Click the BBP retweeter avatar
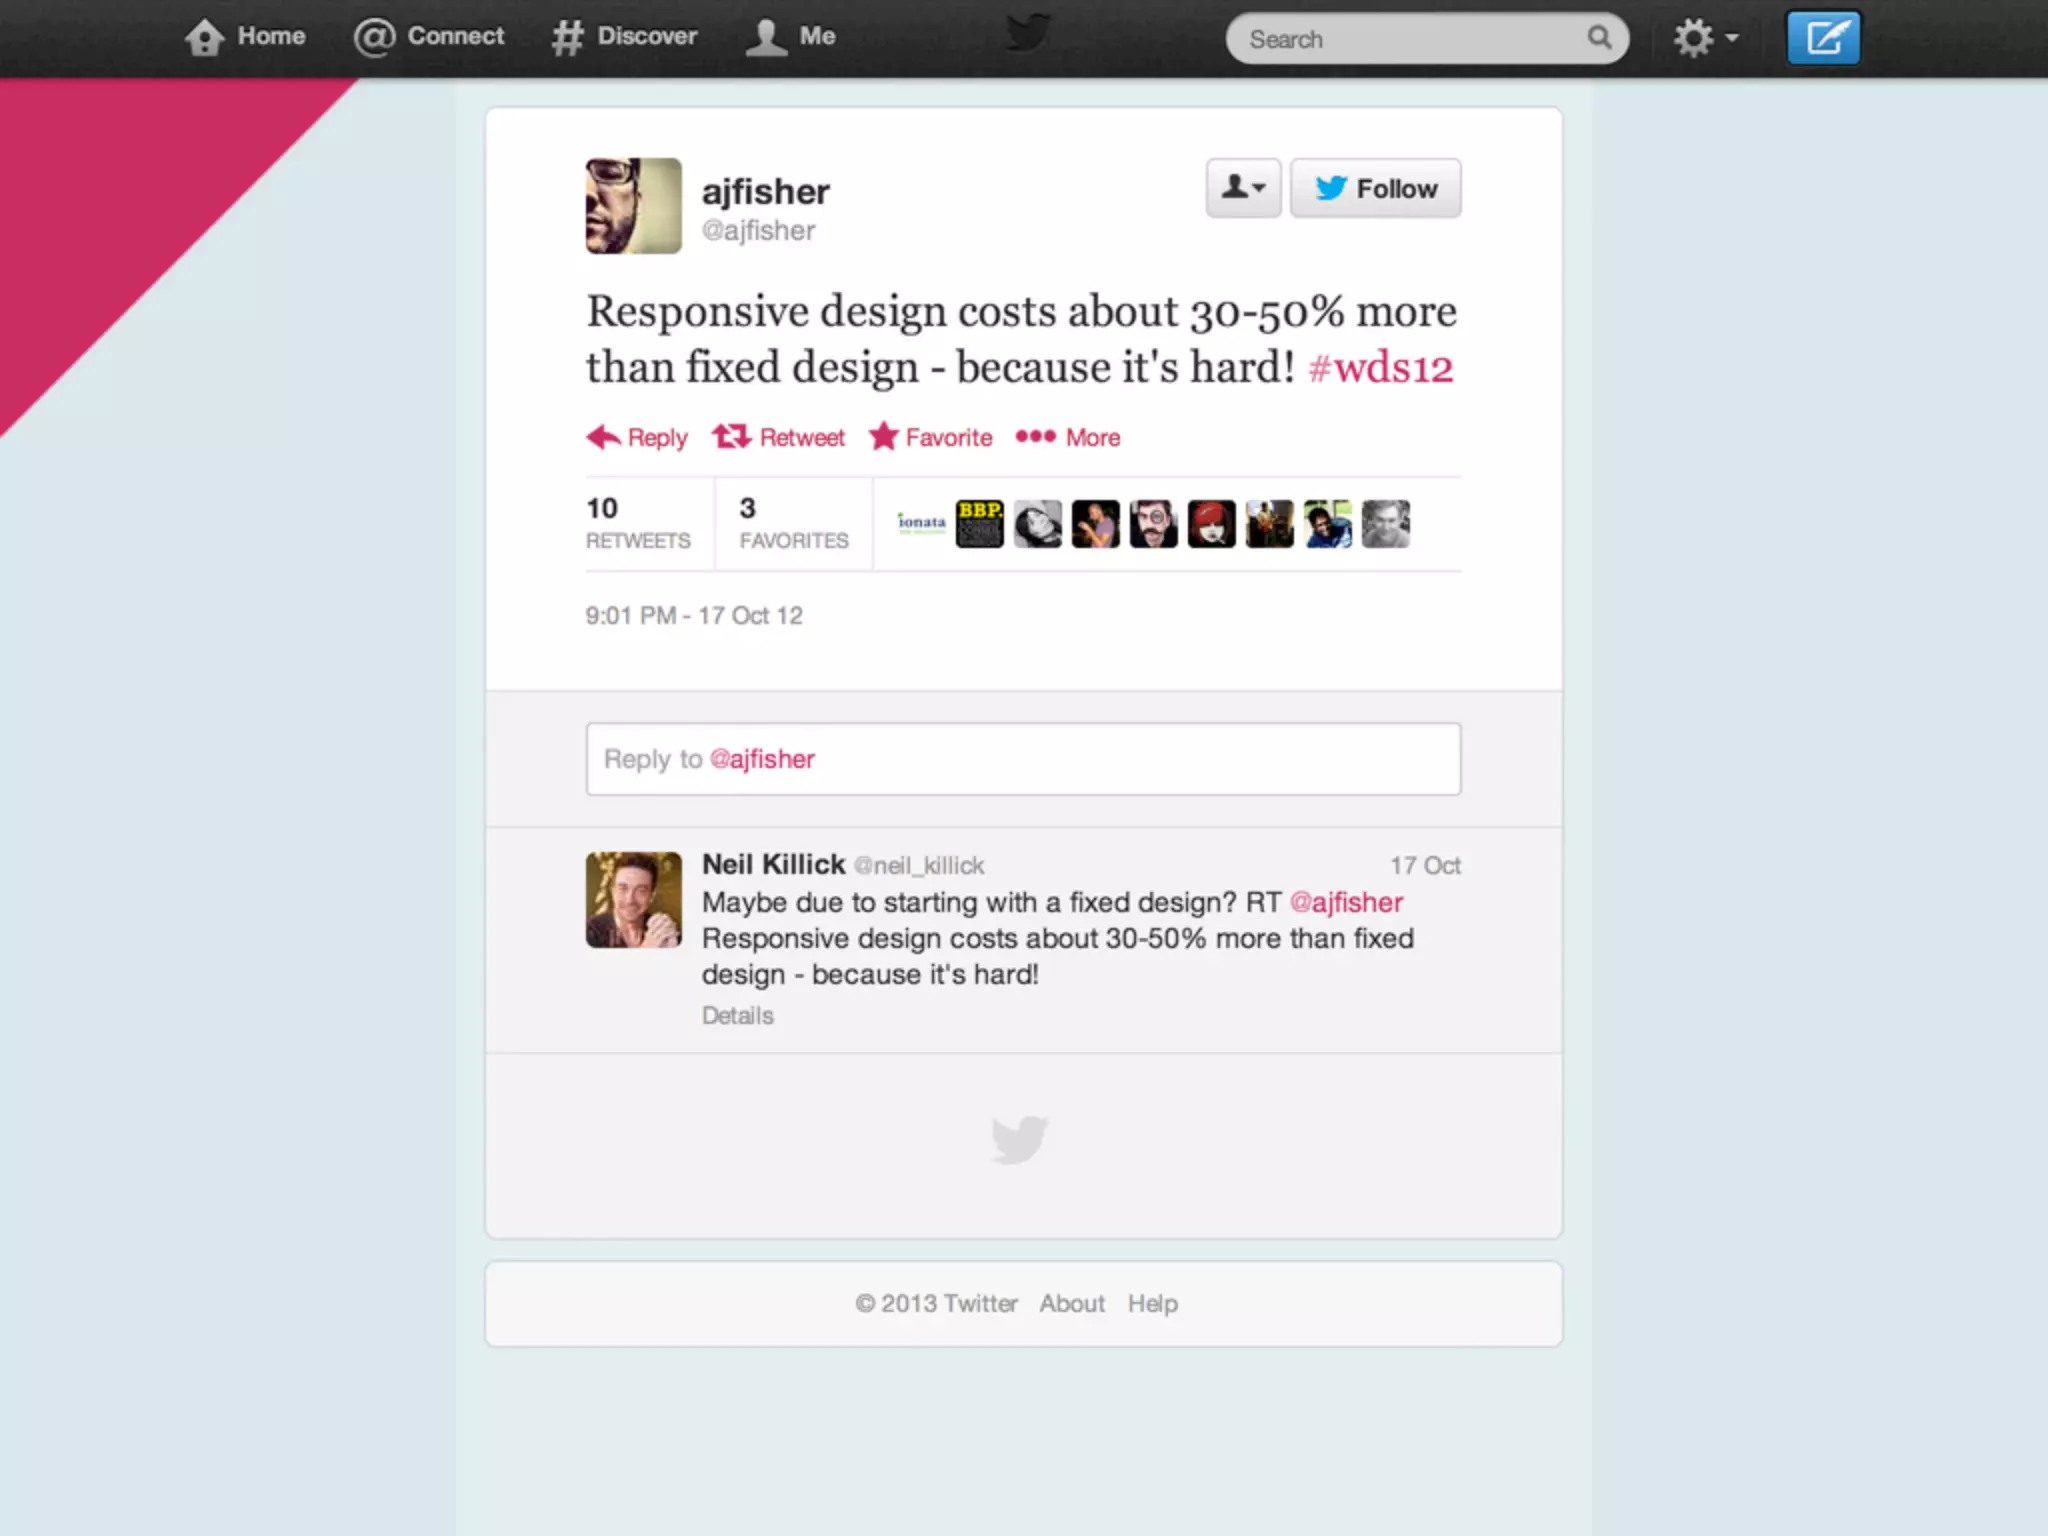This screenshot has width=2048, height=1536. tap(979, 524)
